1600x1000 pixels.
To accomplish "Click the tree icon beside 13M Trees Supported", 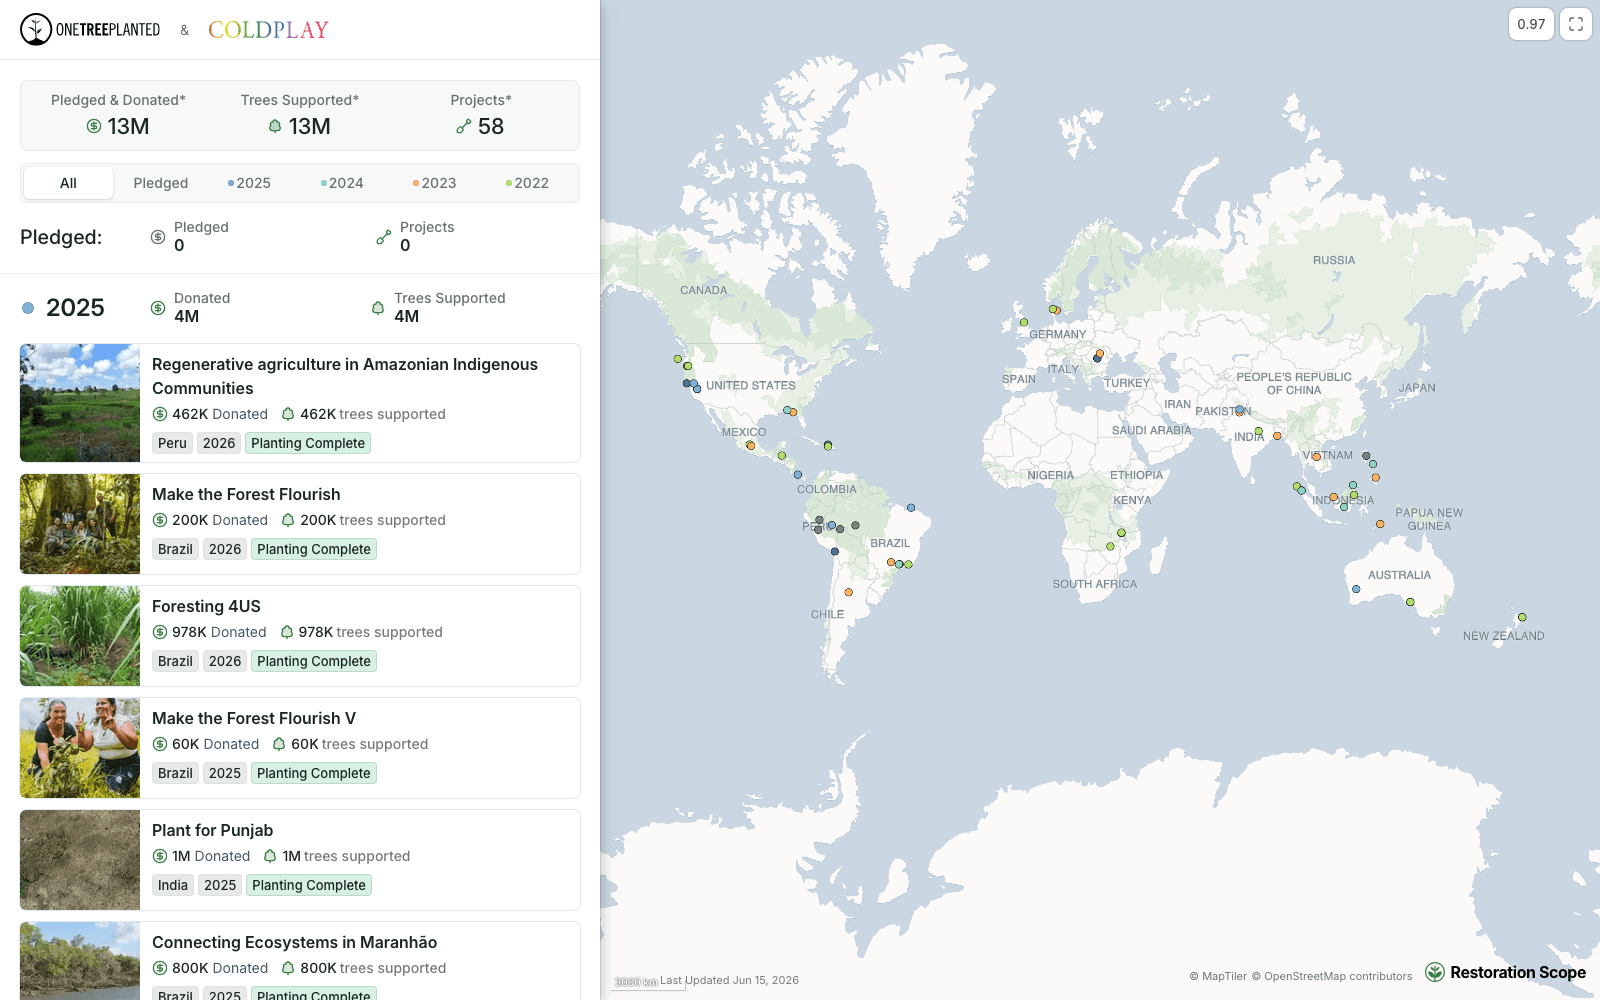I will (x=275, y=126).
